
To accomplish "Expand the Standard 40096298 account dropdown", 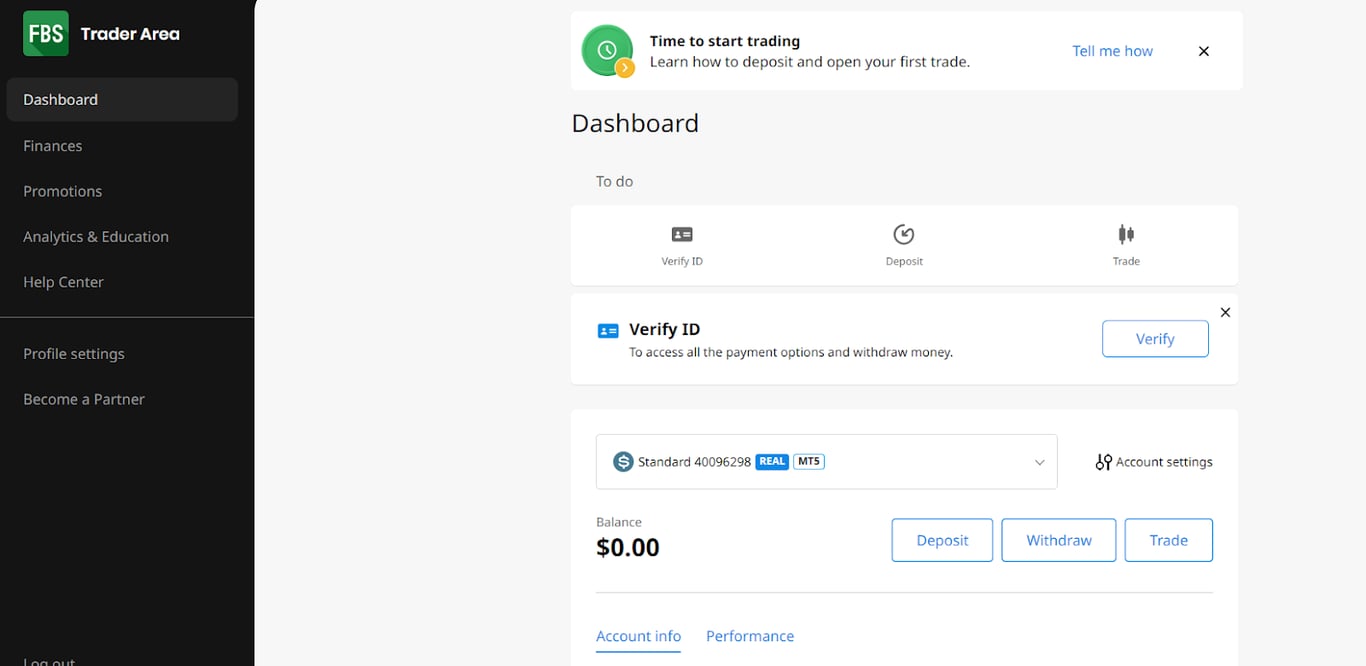I will [826, 462].
